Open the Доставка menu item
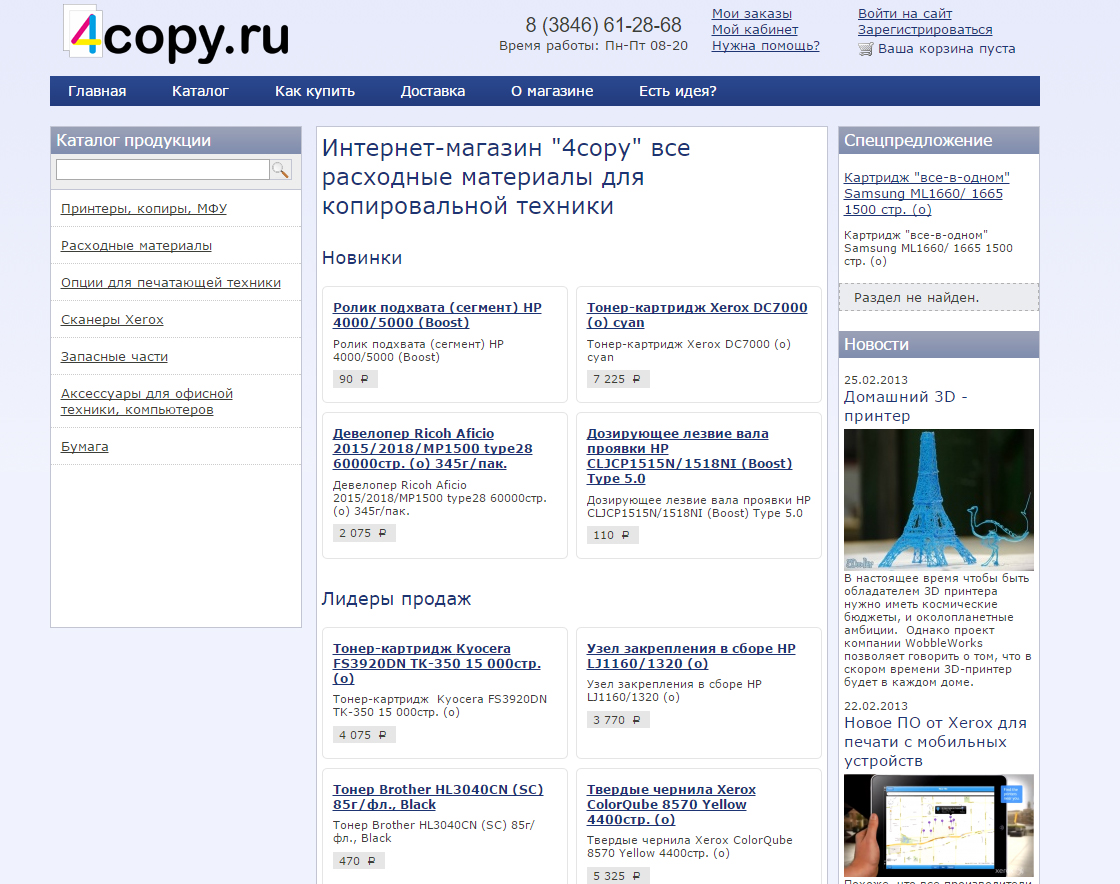The height and width of the screenshot is (884, 1120). (433, 91)
